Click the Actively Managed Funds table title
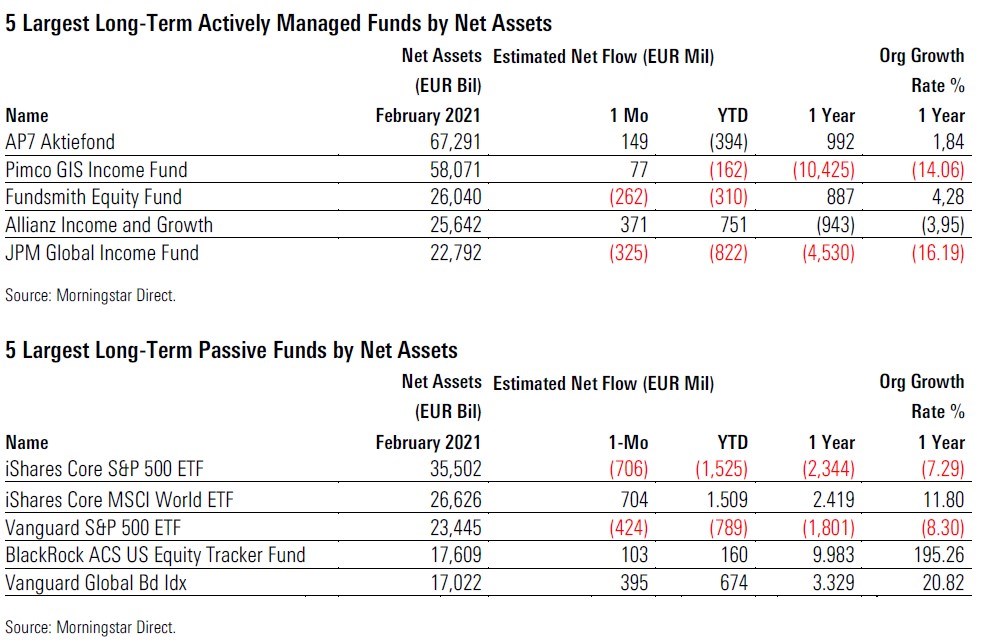The height and width of the screenshot is (642, 981). point(279,22)
